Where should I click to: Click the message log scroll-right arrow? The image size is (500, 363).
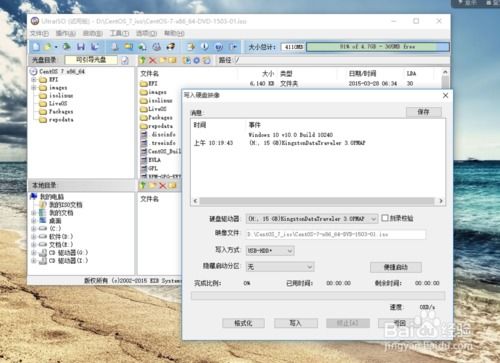click(441, 201)
